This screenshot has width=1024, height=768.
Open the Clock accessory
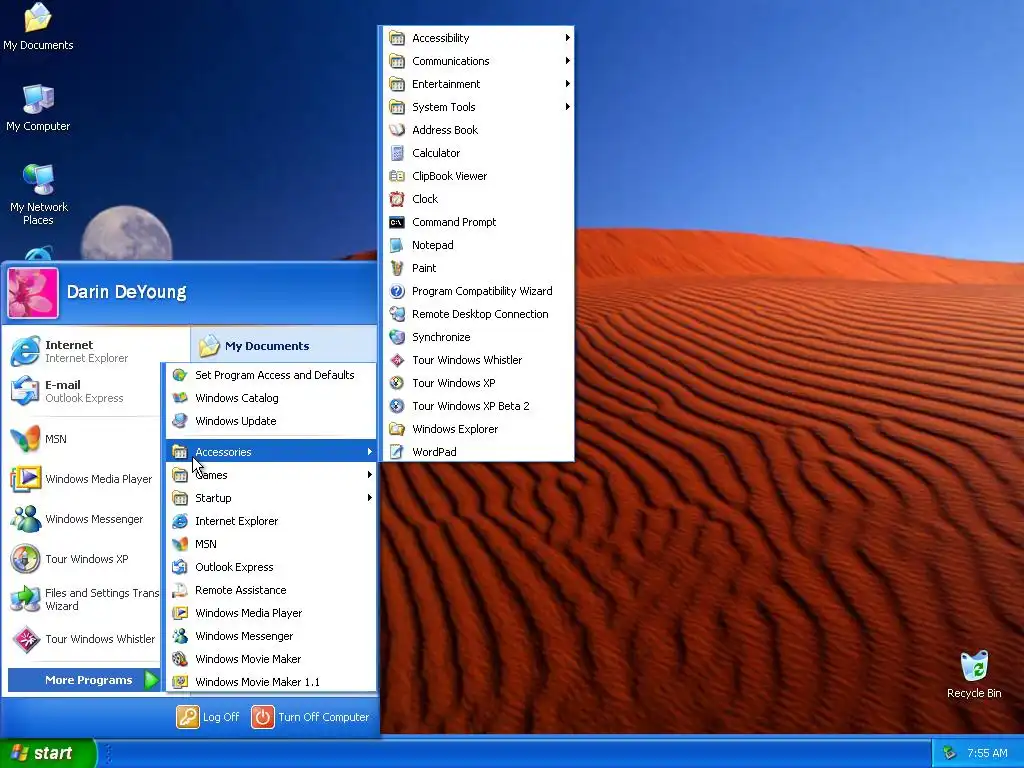point(479,199)
